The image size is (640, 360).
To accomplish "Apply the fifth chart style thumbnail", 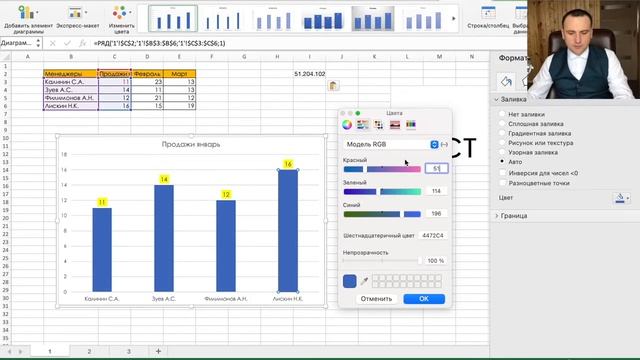I will (373, 18).
